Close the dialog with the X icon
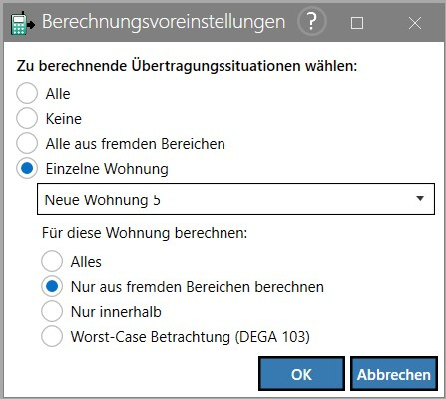The width and height of the screenshot is (446, 399). tap(415, 23)
